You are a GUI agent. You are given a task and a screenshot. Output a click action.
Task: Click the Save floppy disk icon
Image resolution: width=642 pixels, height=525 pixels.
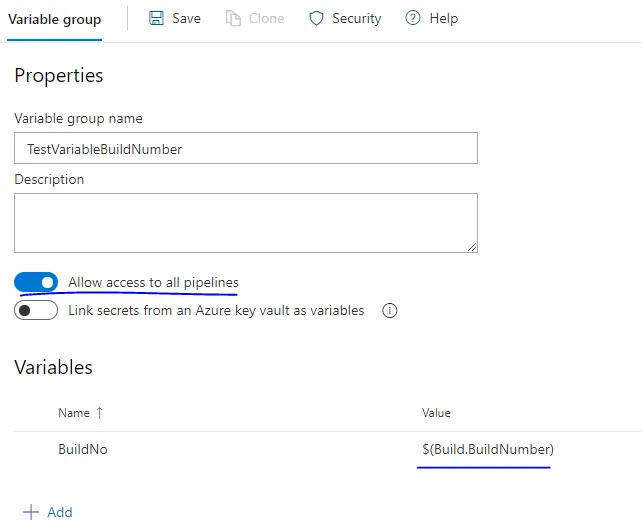point(157,18)
